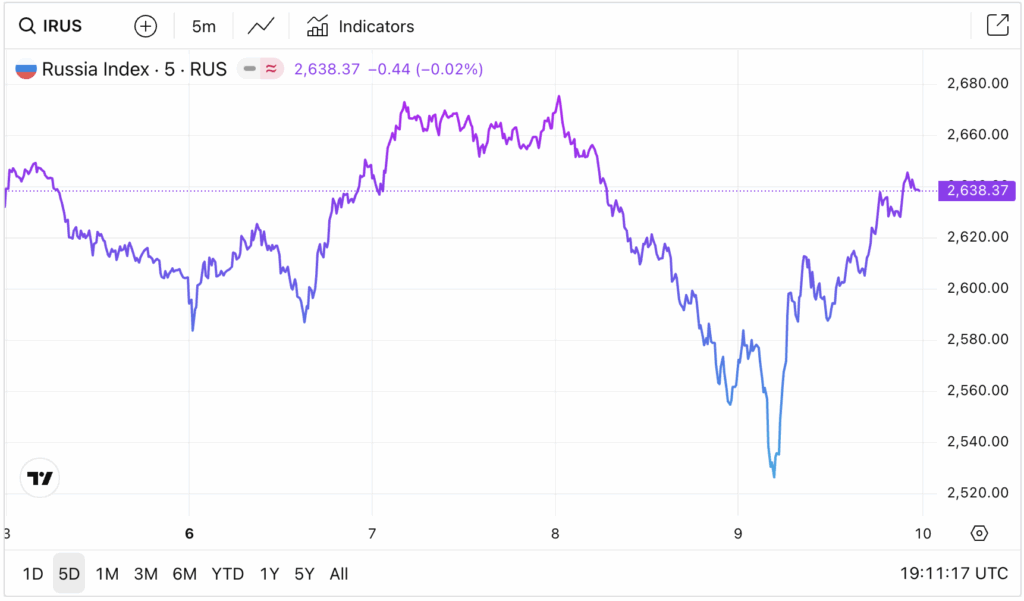This screenshot has height=601, width=1024.
Task: Click the 2,638.37 current price label
Action: pos(976,190)
